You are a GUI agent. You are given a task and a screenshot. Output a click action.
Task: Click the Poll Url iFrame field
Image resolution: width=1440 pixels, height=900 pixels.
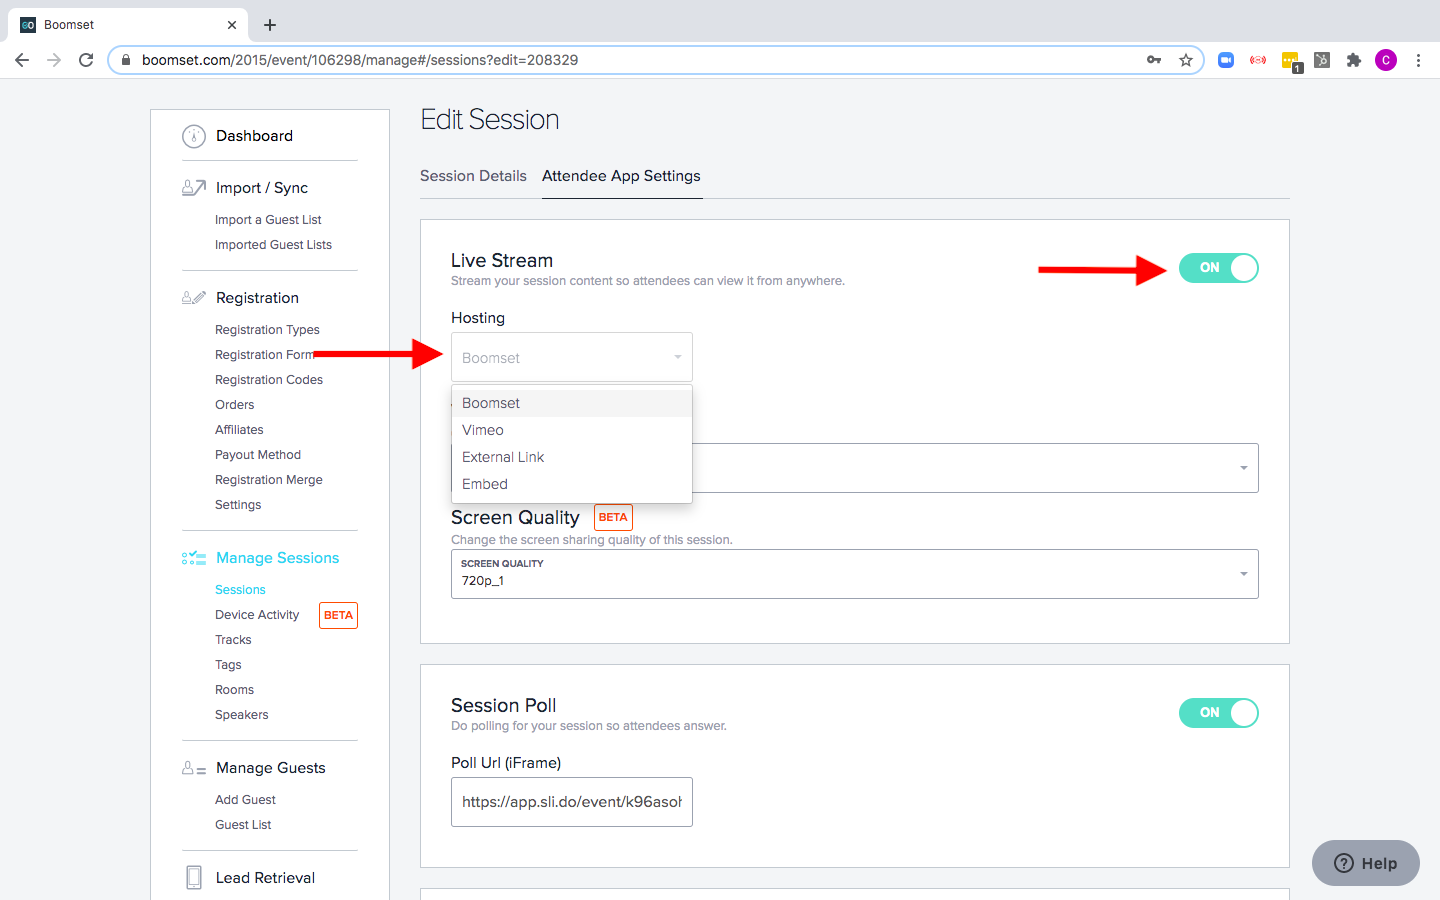tap(572, 802)
